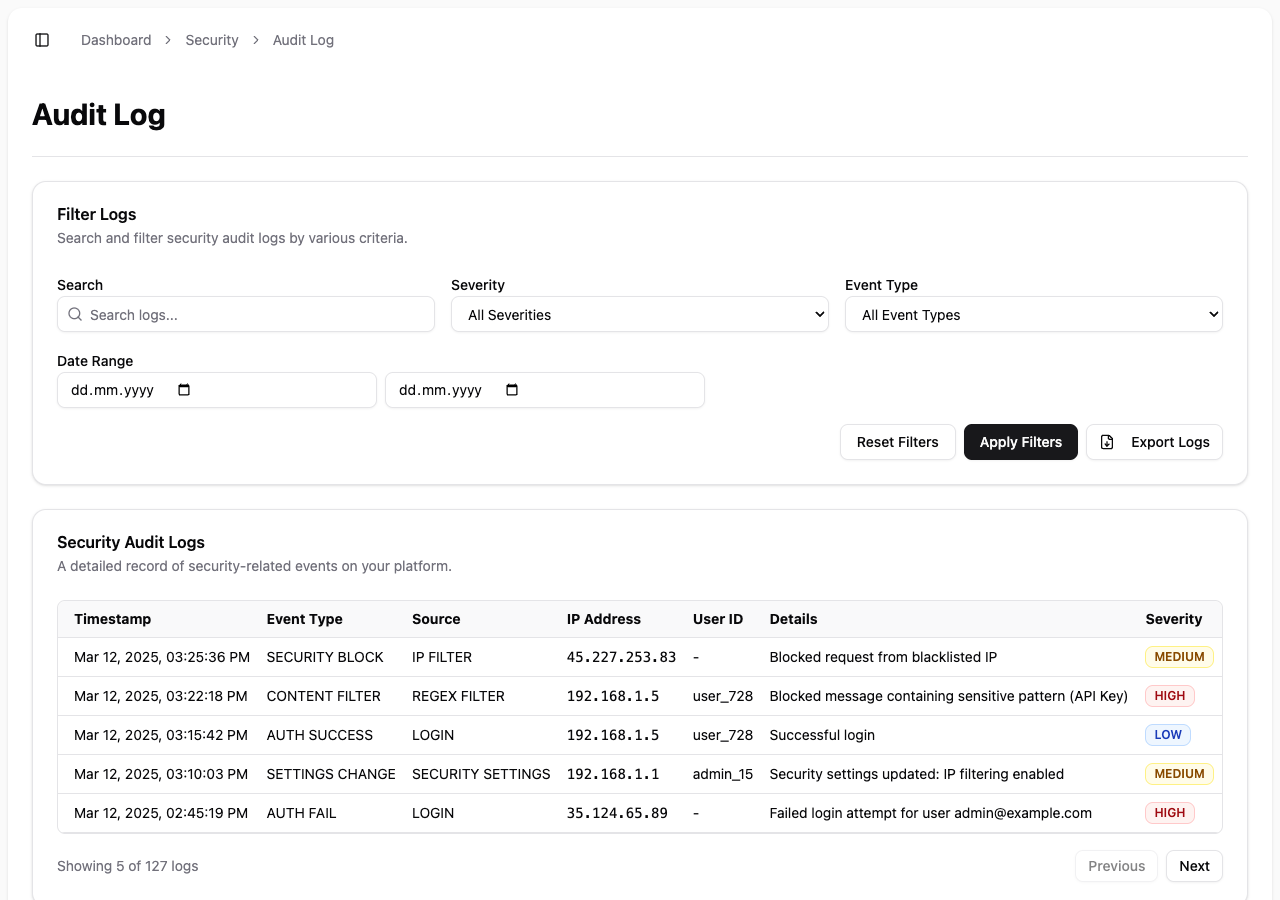Viewport: 1280px width, 900px height.
Task: Click IP address 35.124.65.89
Action: [617, 813]
